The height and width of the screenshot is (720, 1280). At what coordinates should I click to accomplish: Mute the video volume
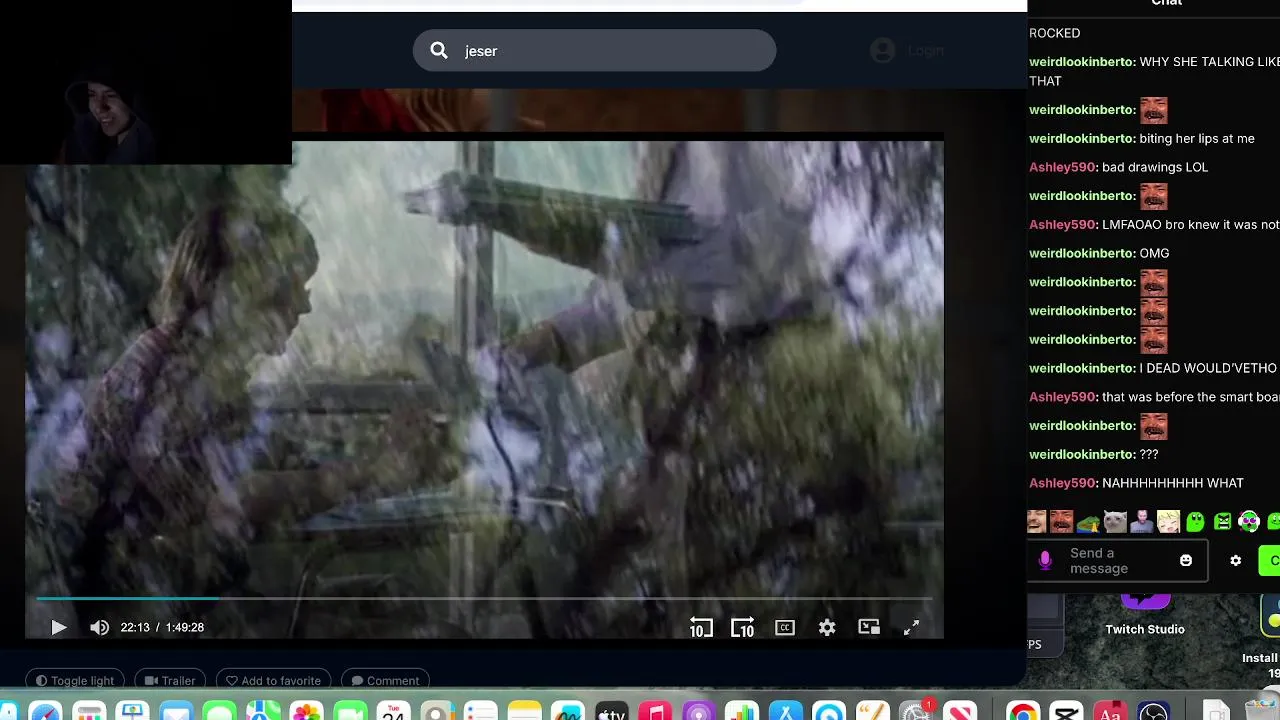[99, 628]
